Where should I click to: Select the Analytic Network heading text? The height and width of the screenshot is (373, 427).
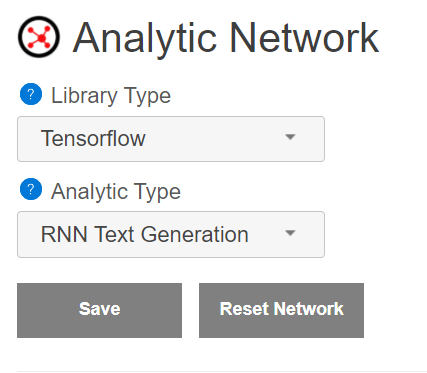point(226,39)
